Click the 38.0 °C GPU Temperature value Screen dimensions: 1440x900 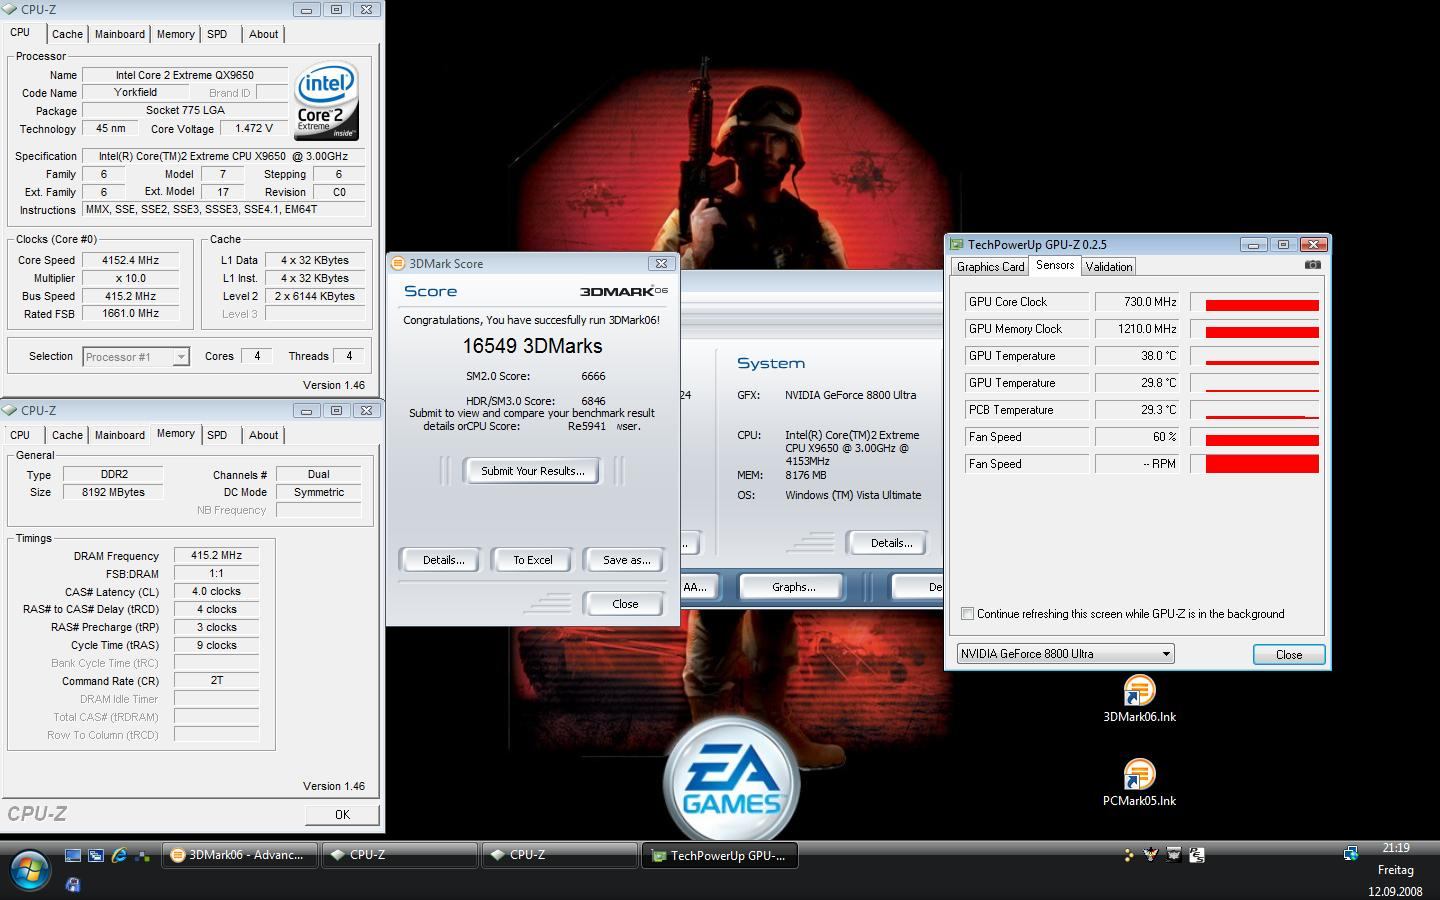point(1138,356)
